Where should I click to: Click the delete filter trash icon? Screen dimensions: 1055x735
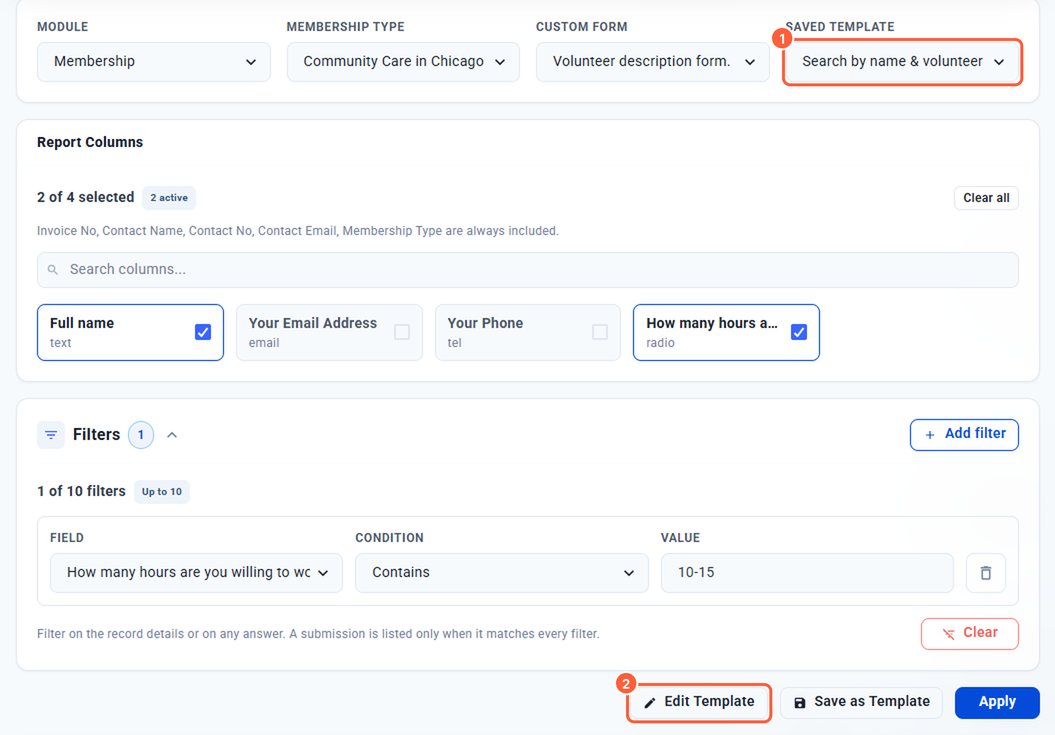(x=986, y=573)
